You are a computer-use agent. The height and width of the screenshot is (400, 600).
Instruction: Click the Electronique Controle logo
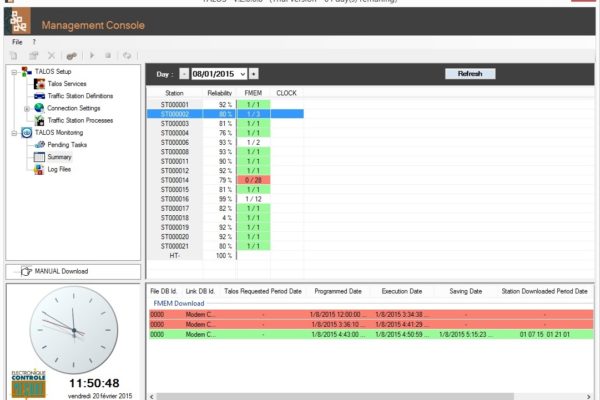coord(28,384)
